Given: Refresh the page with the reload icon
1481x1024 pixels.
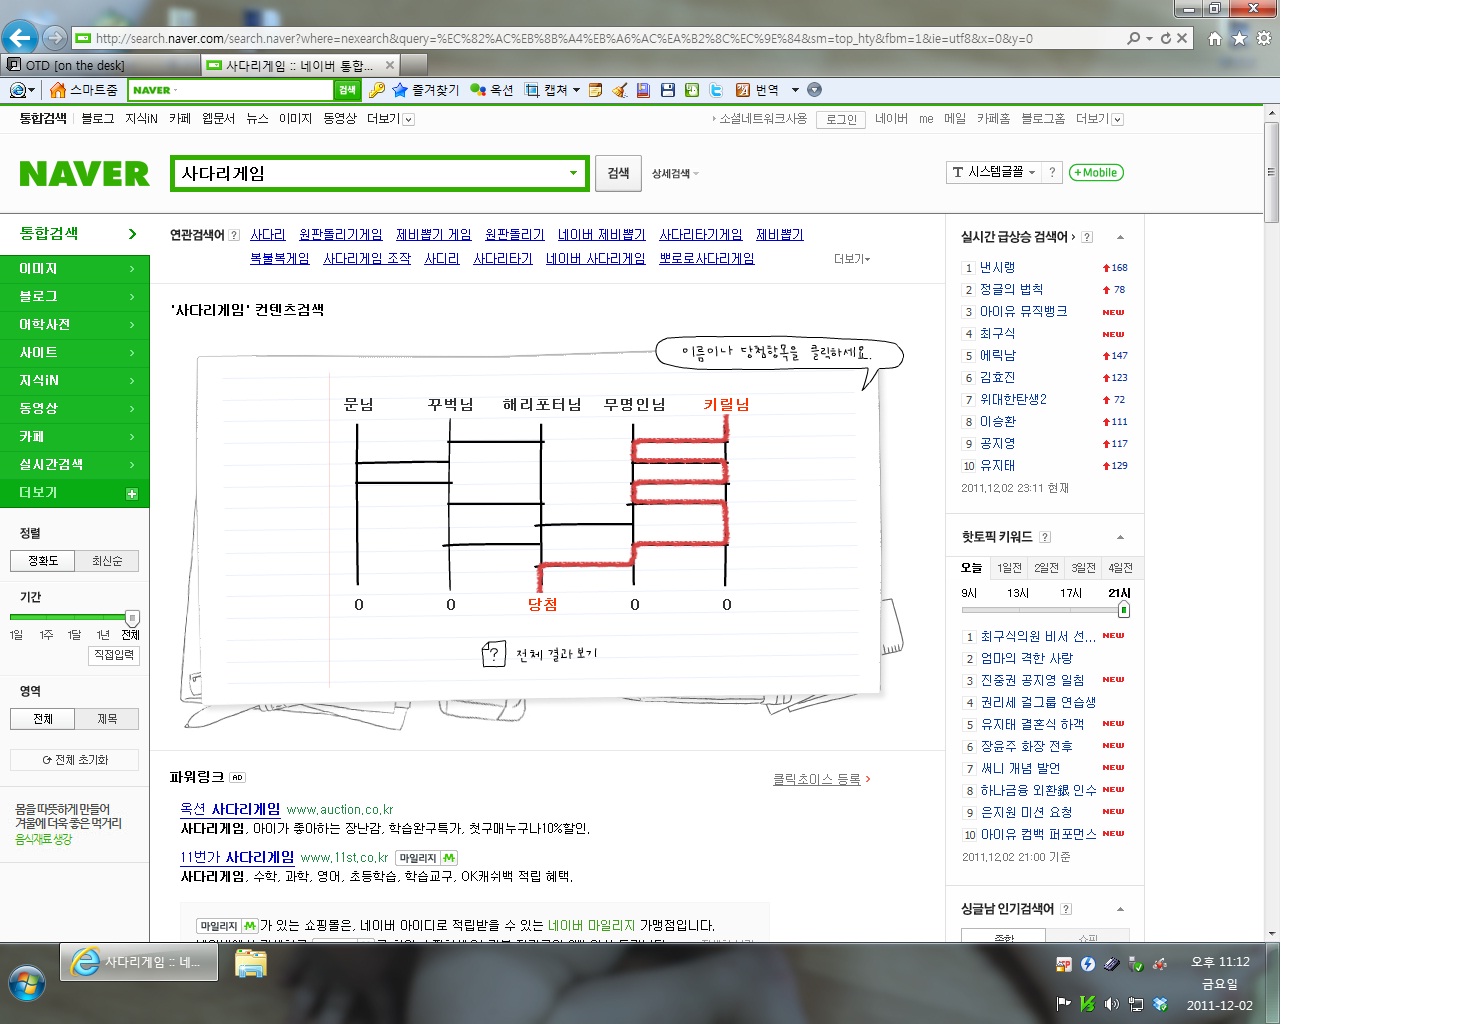Looking at the screenshot, I should click(1165, 38).
